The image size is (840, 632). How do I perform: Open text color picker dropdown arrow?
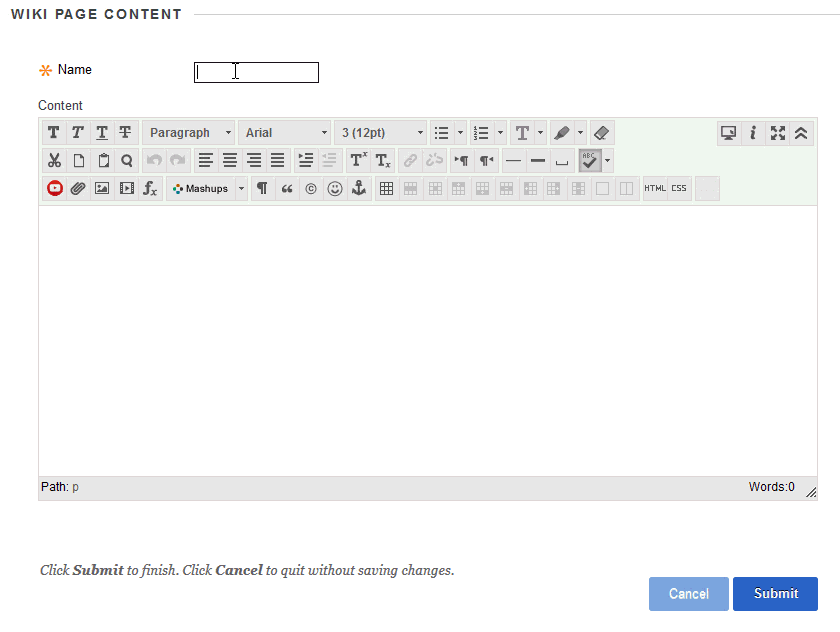point(541,132)
